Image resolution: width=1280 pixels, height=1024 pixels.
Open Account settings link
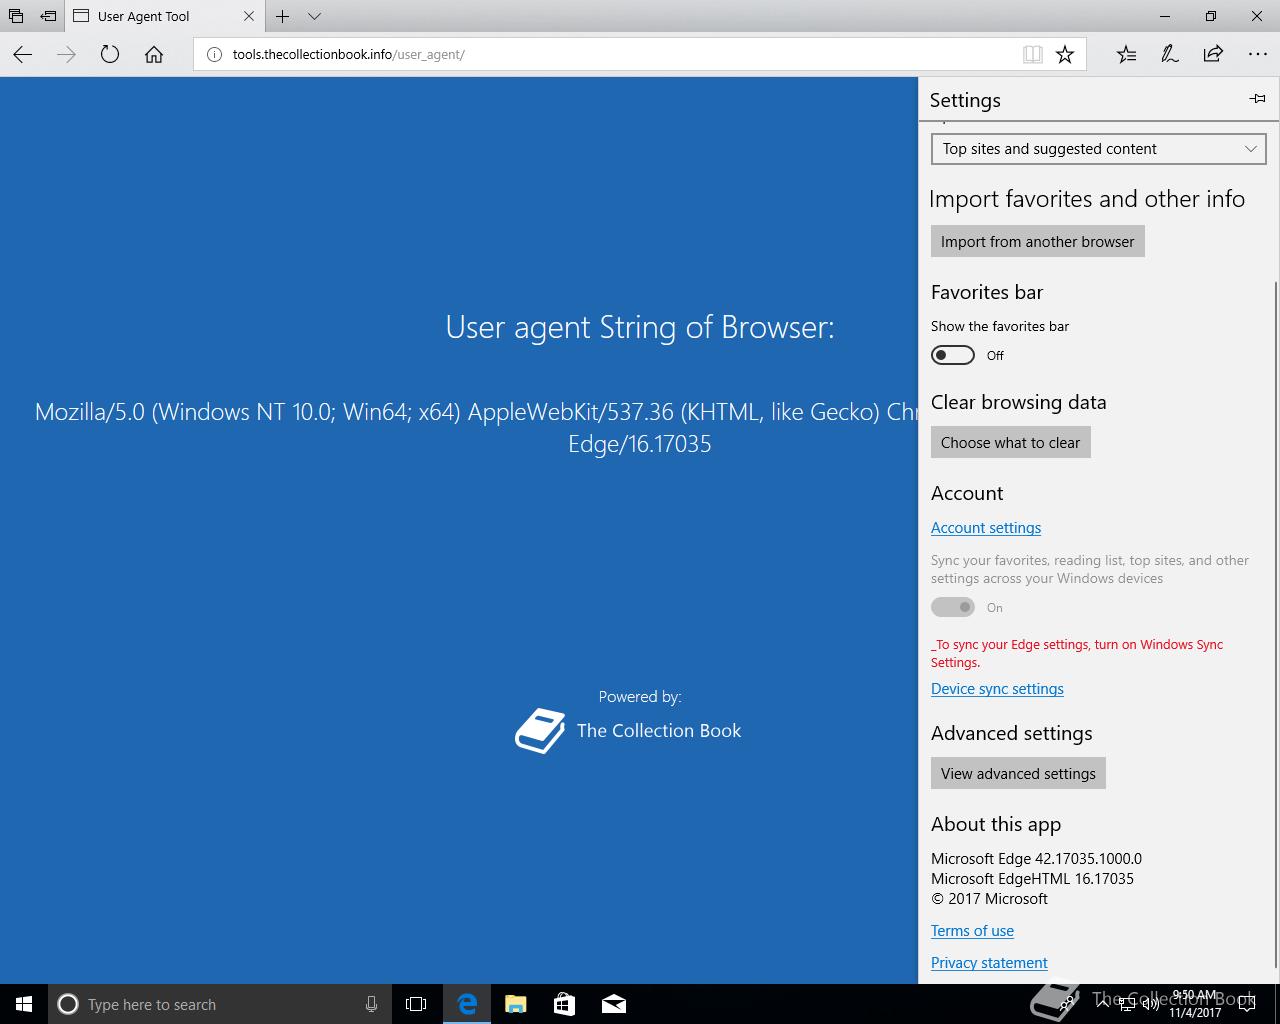(986, 528)
